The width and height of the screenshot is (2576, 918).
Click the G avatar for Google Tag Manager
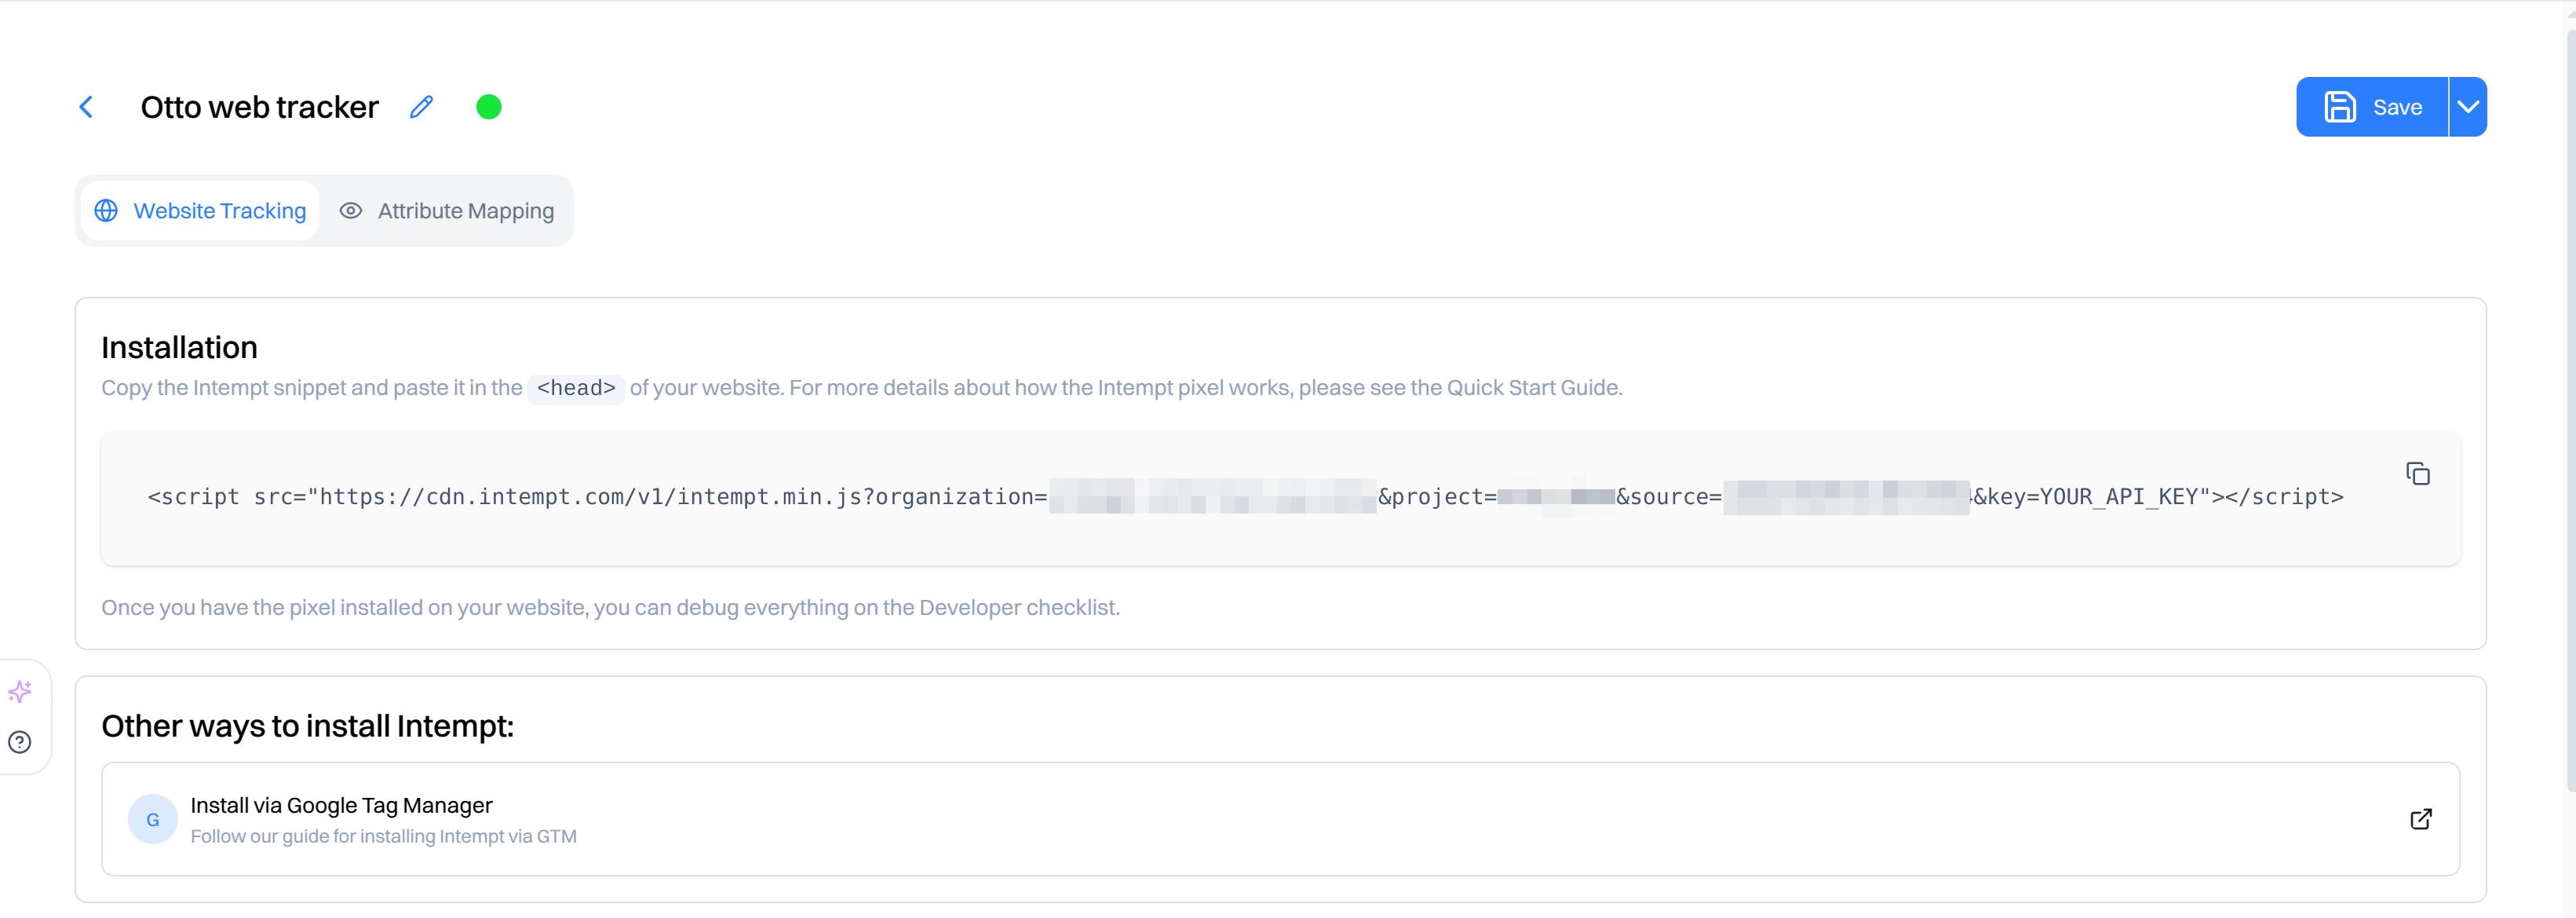click(153, 819)
